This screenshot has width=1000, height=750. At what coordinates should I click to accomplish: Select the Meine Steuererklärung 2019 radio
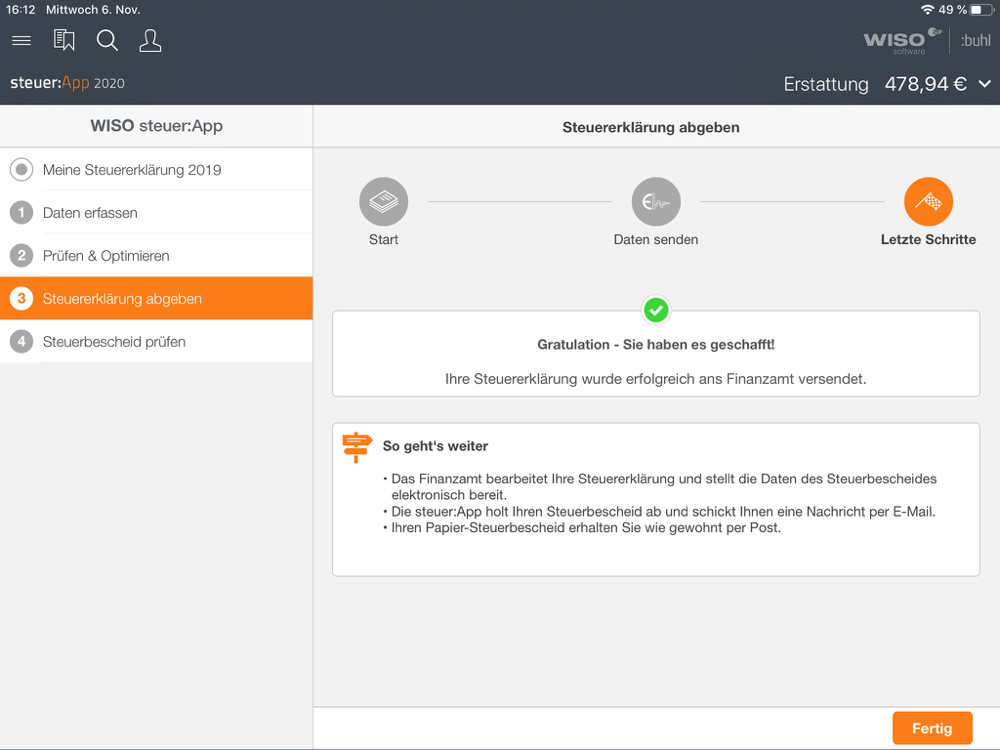(22, 170)
